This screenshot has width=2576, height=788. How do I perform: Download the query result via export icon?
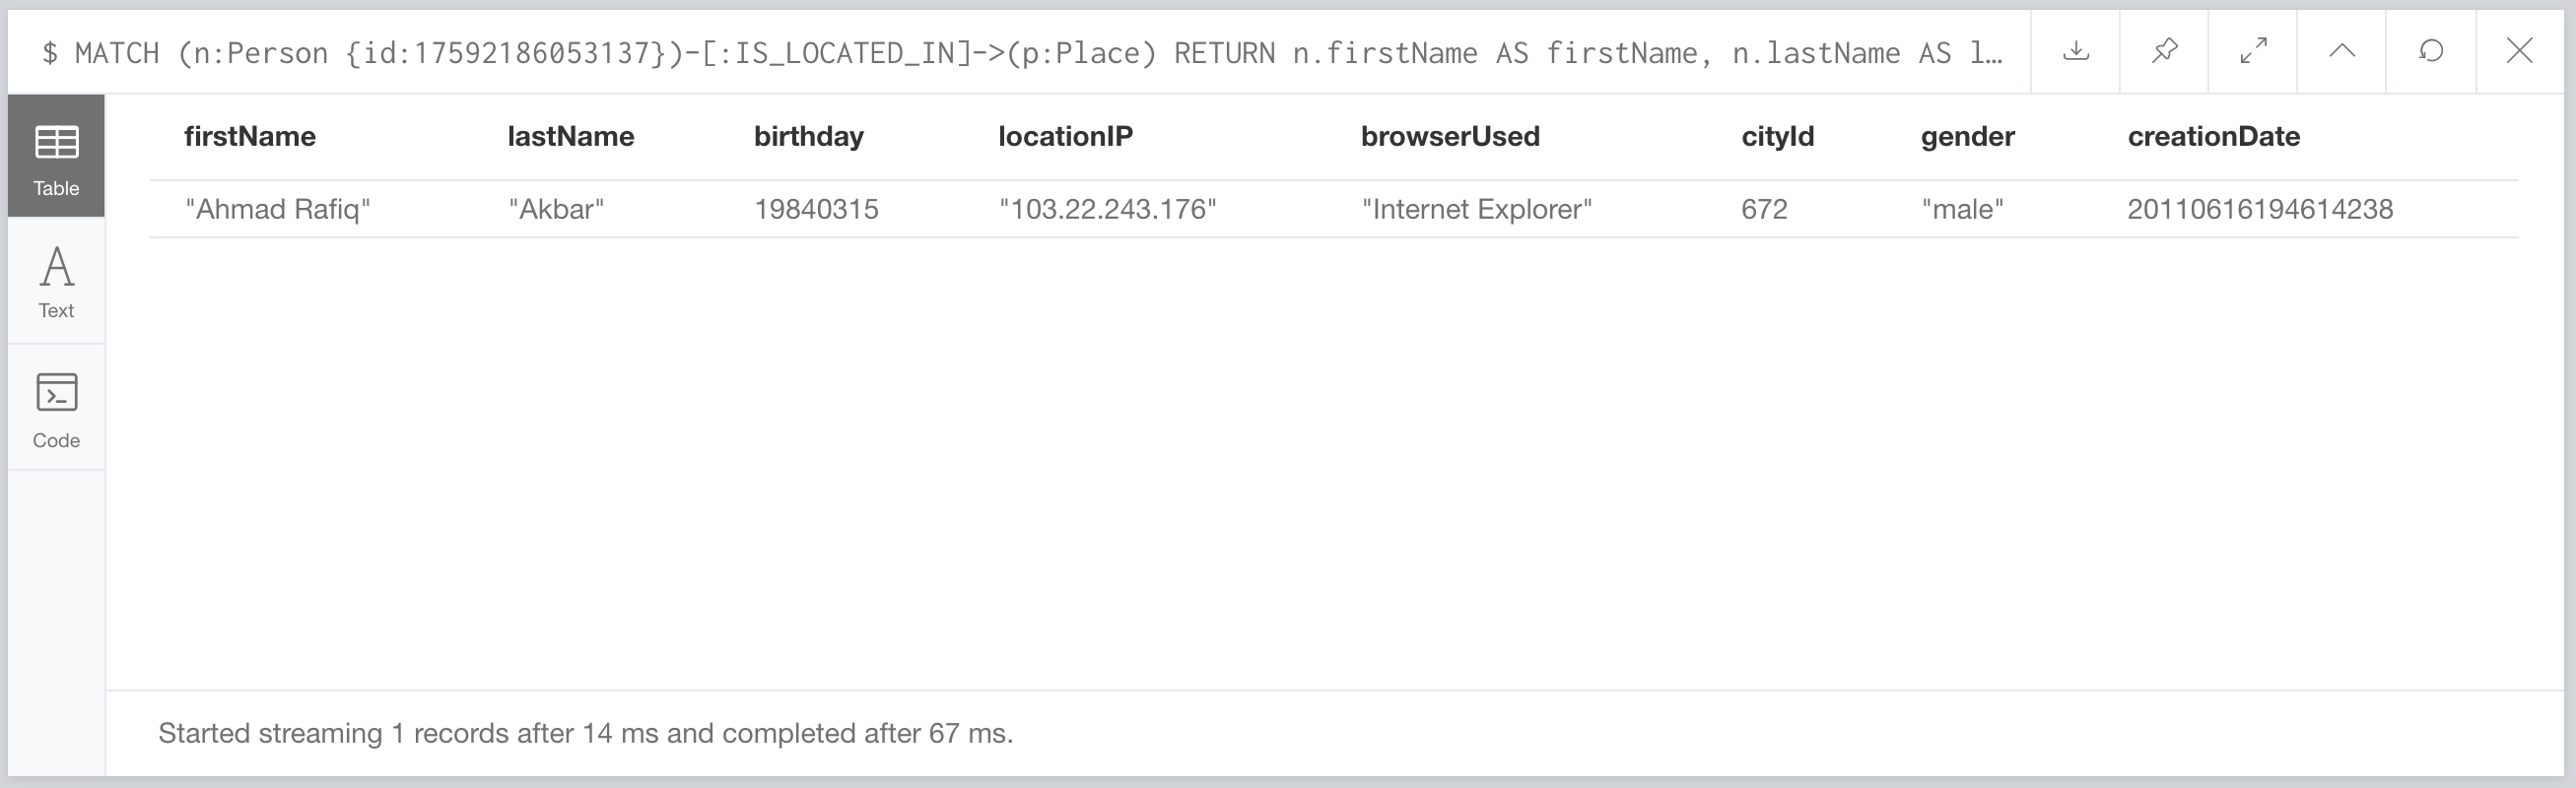tap(2076, 51)
